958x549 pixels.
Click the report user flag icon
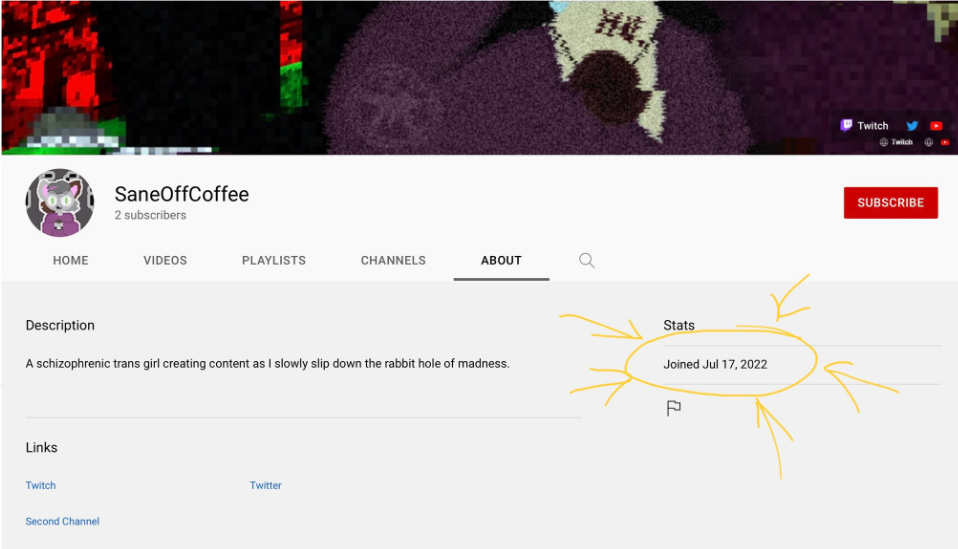point(673,408)
